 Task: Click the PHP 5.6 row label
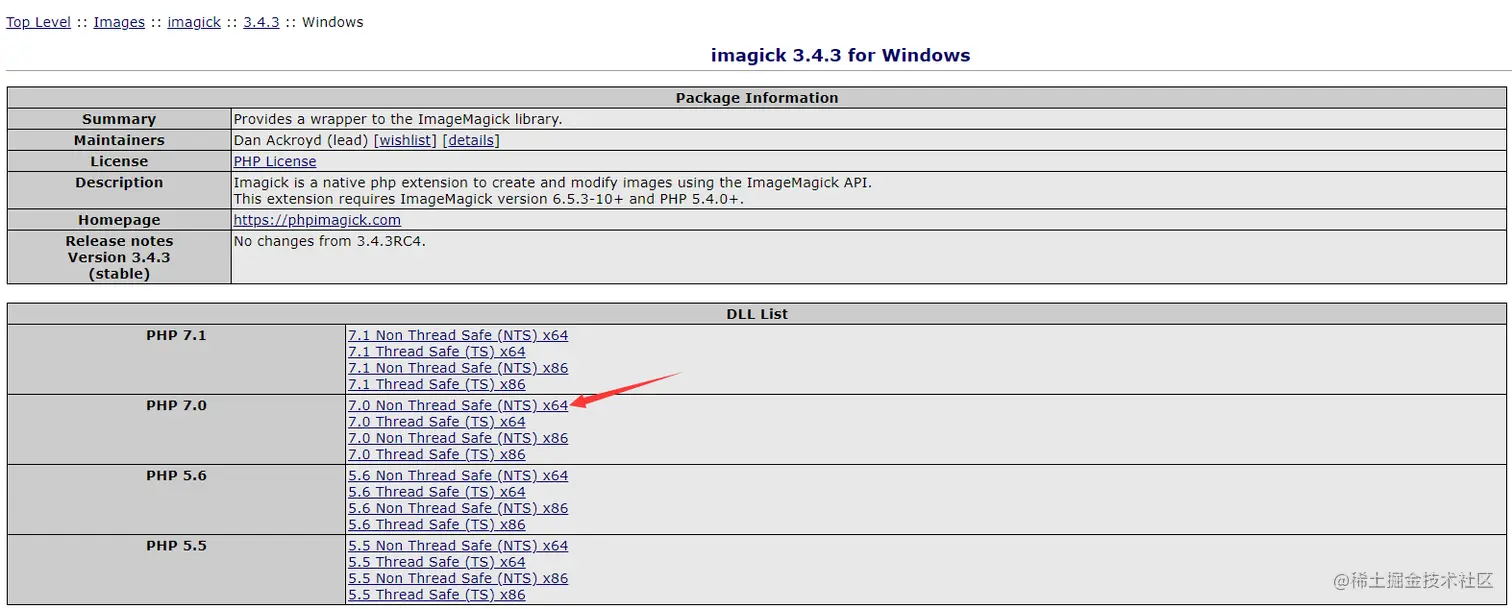176,476
